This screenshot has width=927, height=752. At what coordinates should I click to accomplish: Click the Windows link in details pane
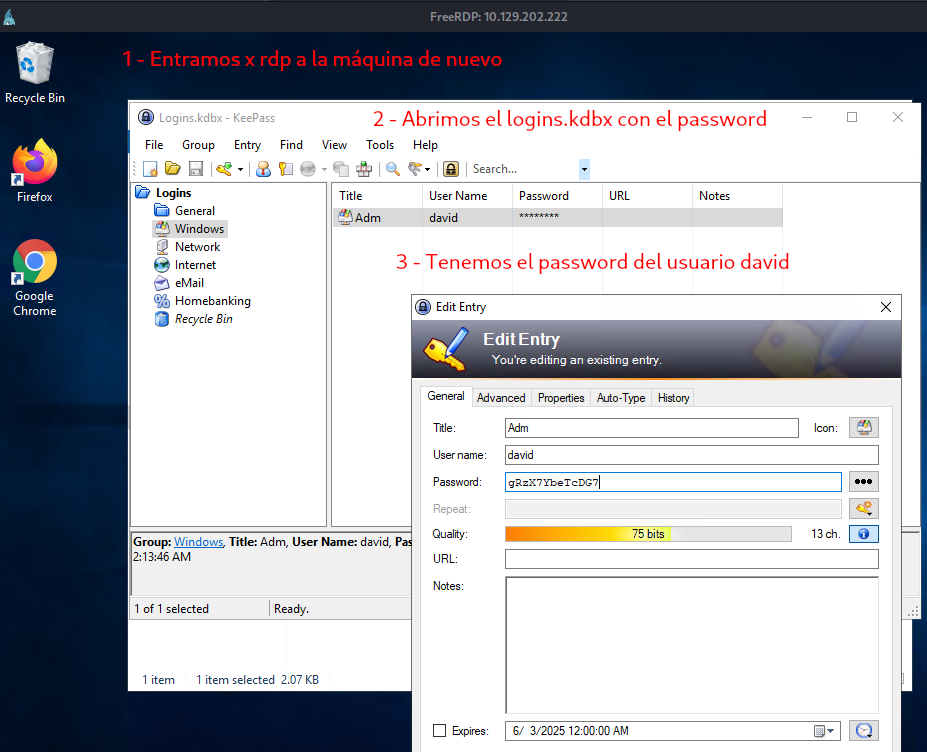(199, 542)
